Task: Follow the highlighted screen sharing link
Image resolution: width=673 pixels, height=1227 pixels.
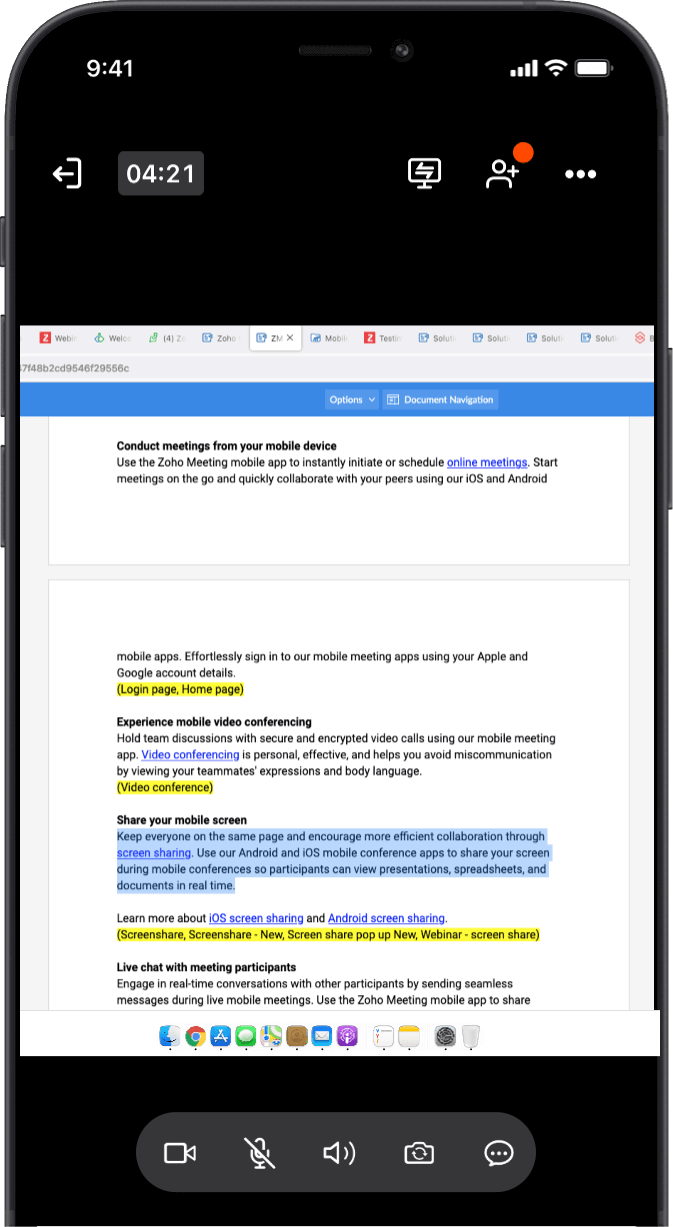Action: click(x=154, y=853)
